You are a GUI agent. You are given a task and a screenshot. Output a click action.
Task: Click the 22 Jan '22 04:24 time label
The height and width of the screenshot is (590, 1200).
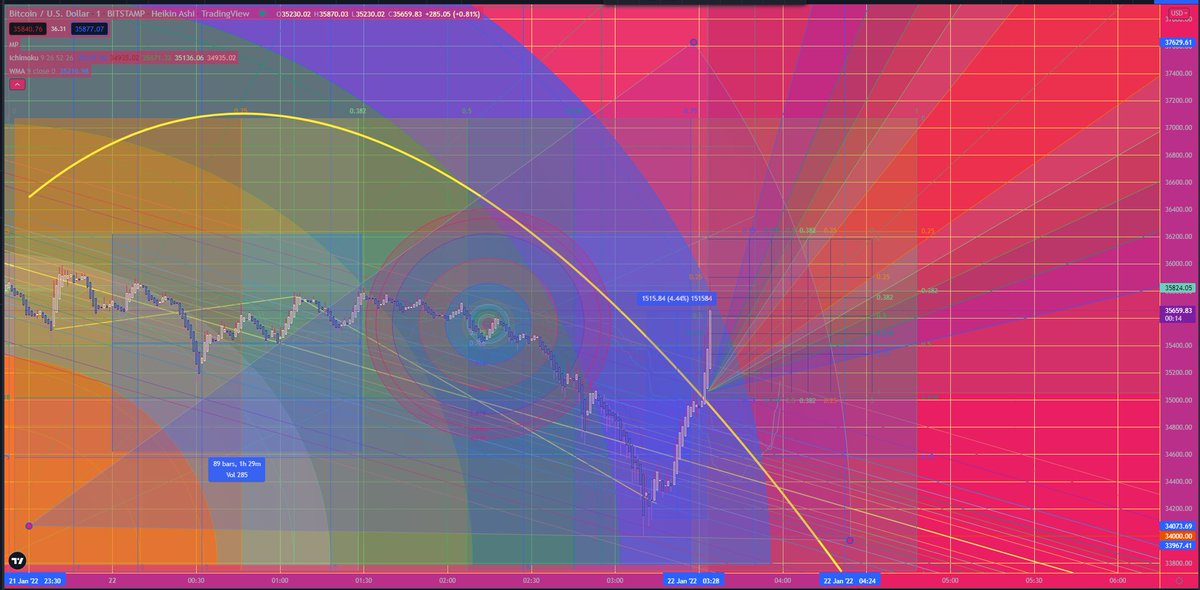click(850, 580)
